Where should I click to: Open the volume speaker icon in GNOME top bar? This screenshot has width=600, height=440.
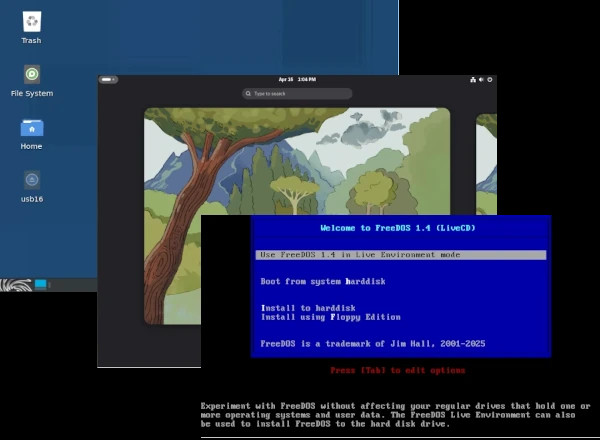pos(481,80)
